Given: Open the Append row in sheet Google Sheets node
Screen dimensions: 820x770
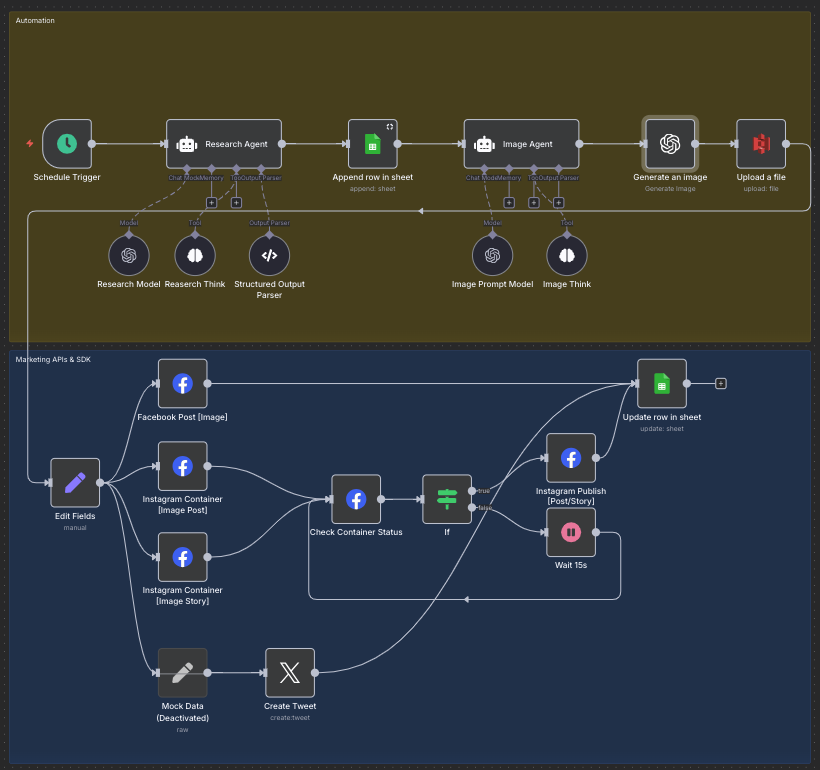Looking at the screenshot, I should coord(372,143).
